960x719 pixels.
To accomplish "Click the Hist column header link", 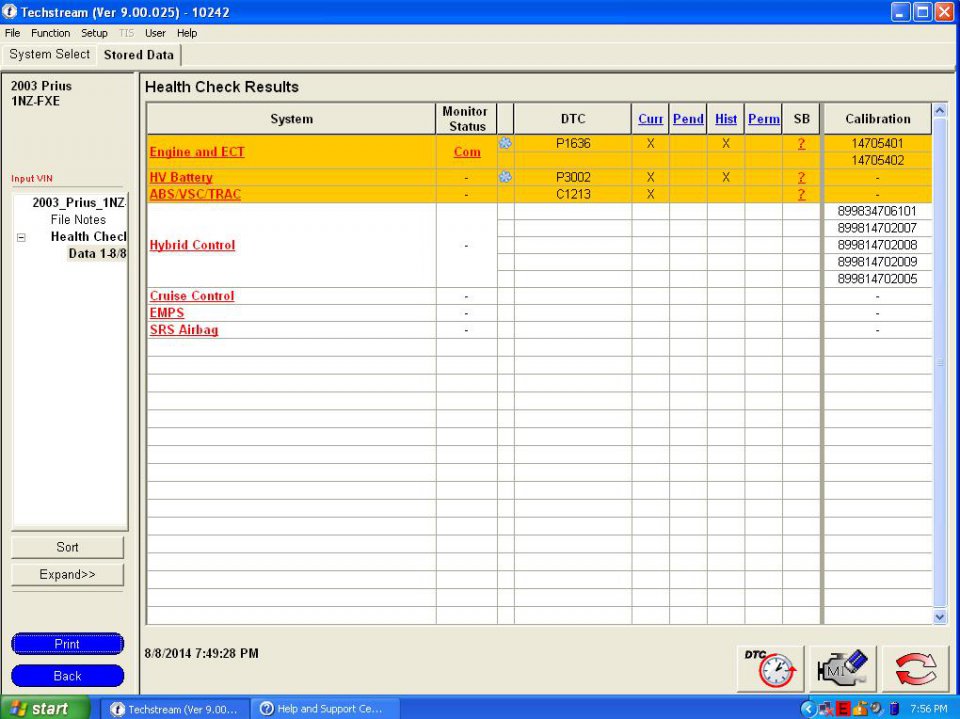I will coord(726,119).
